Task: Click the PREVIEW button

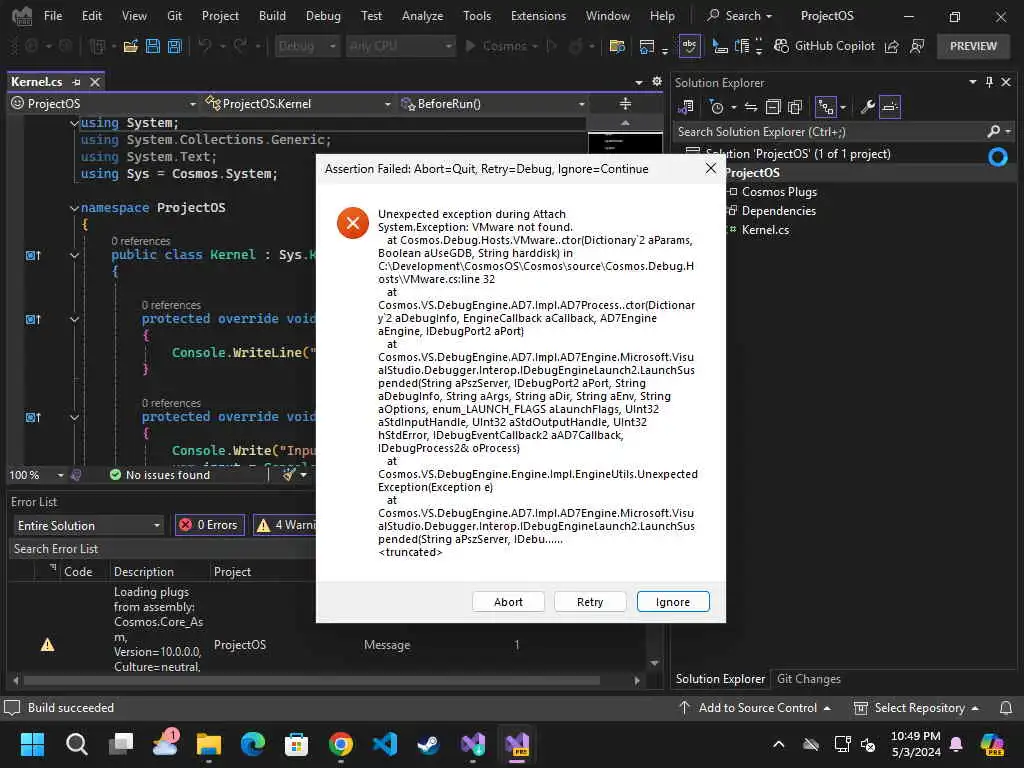Action: [x=973, y=46]
